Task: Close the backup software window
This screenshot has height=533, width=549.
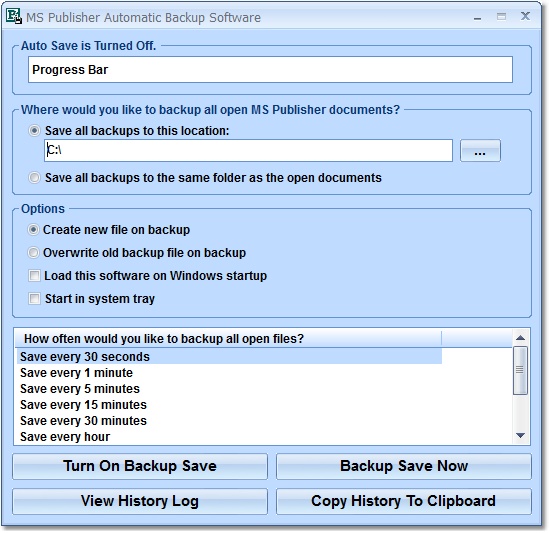Action: [525, 16]
